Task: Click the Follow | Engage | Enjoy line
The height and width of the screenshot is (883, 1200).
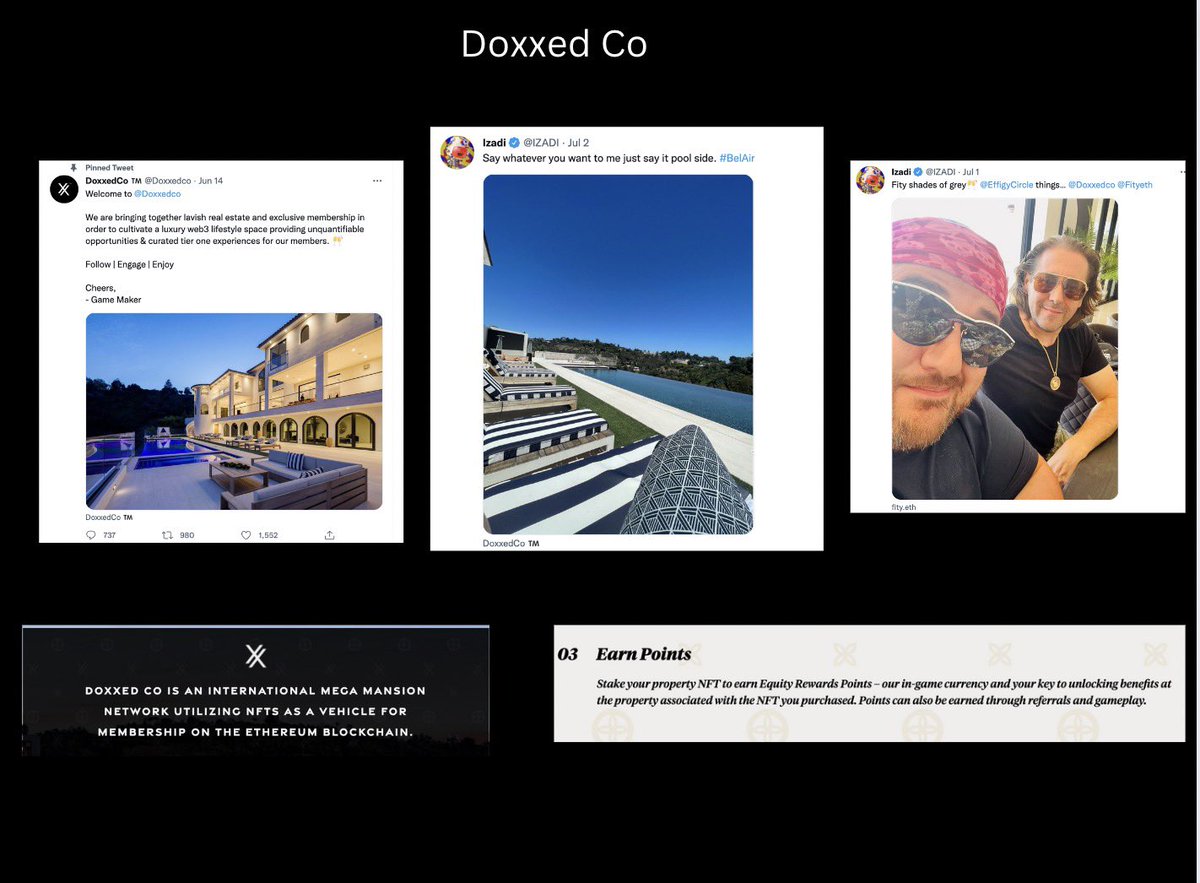Action: (129, 265)
